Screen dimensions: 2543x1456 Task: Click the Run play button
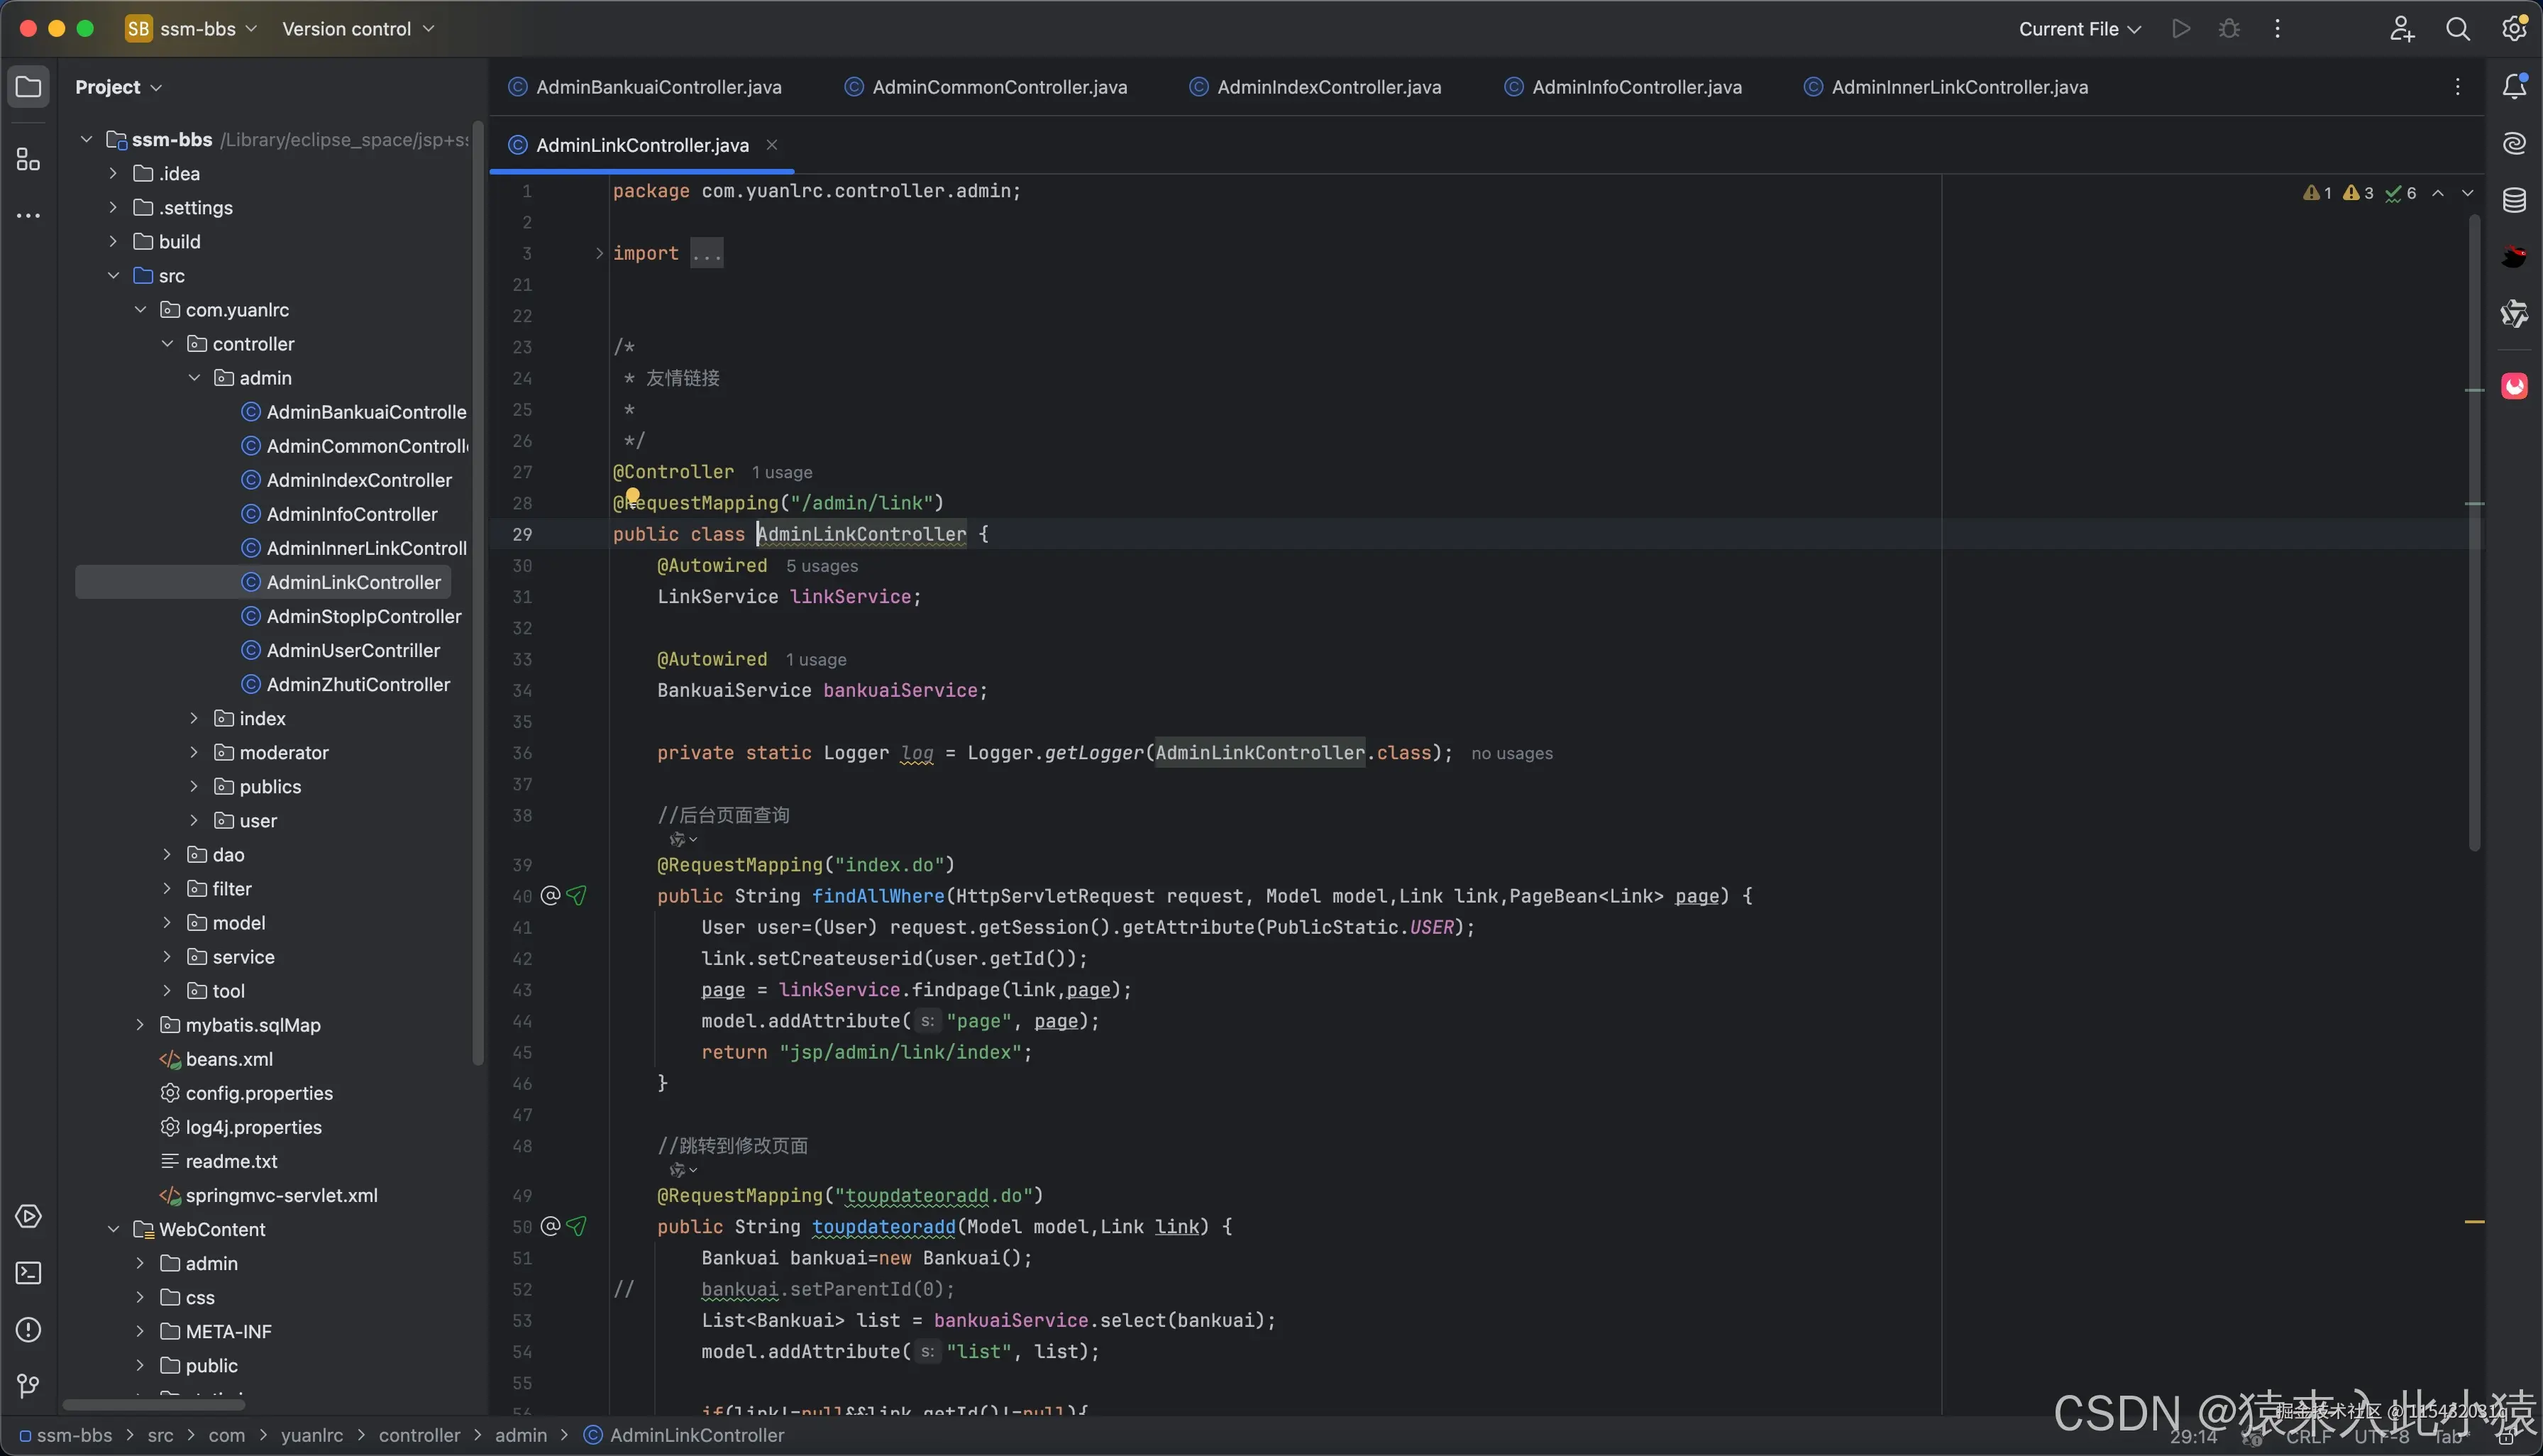(2181, 29)
